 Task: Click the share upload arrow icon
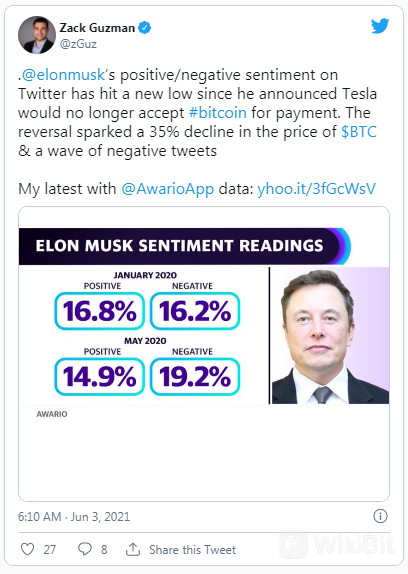pos(133,549)
